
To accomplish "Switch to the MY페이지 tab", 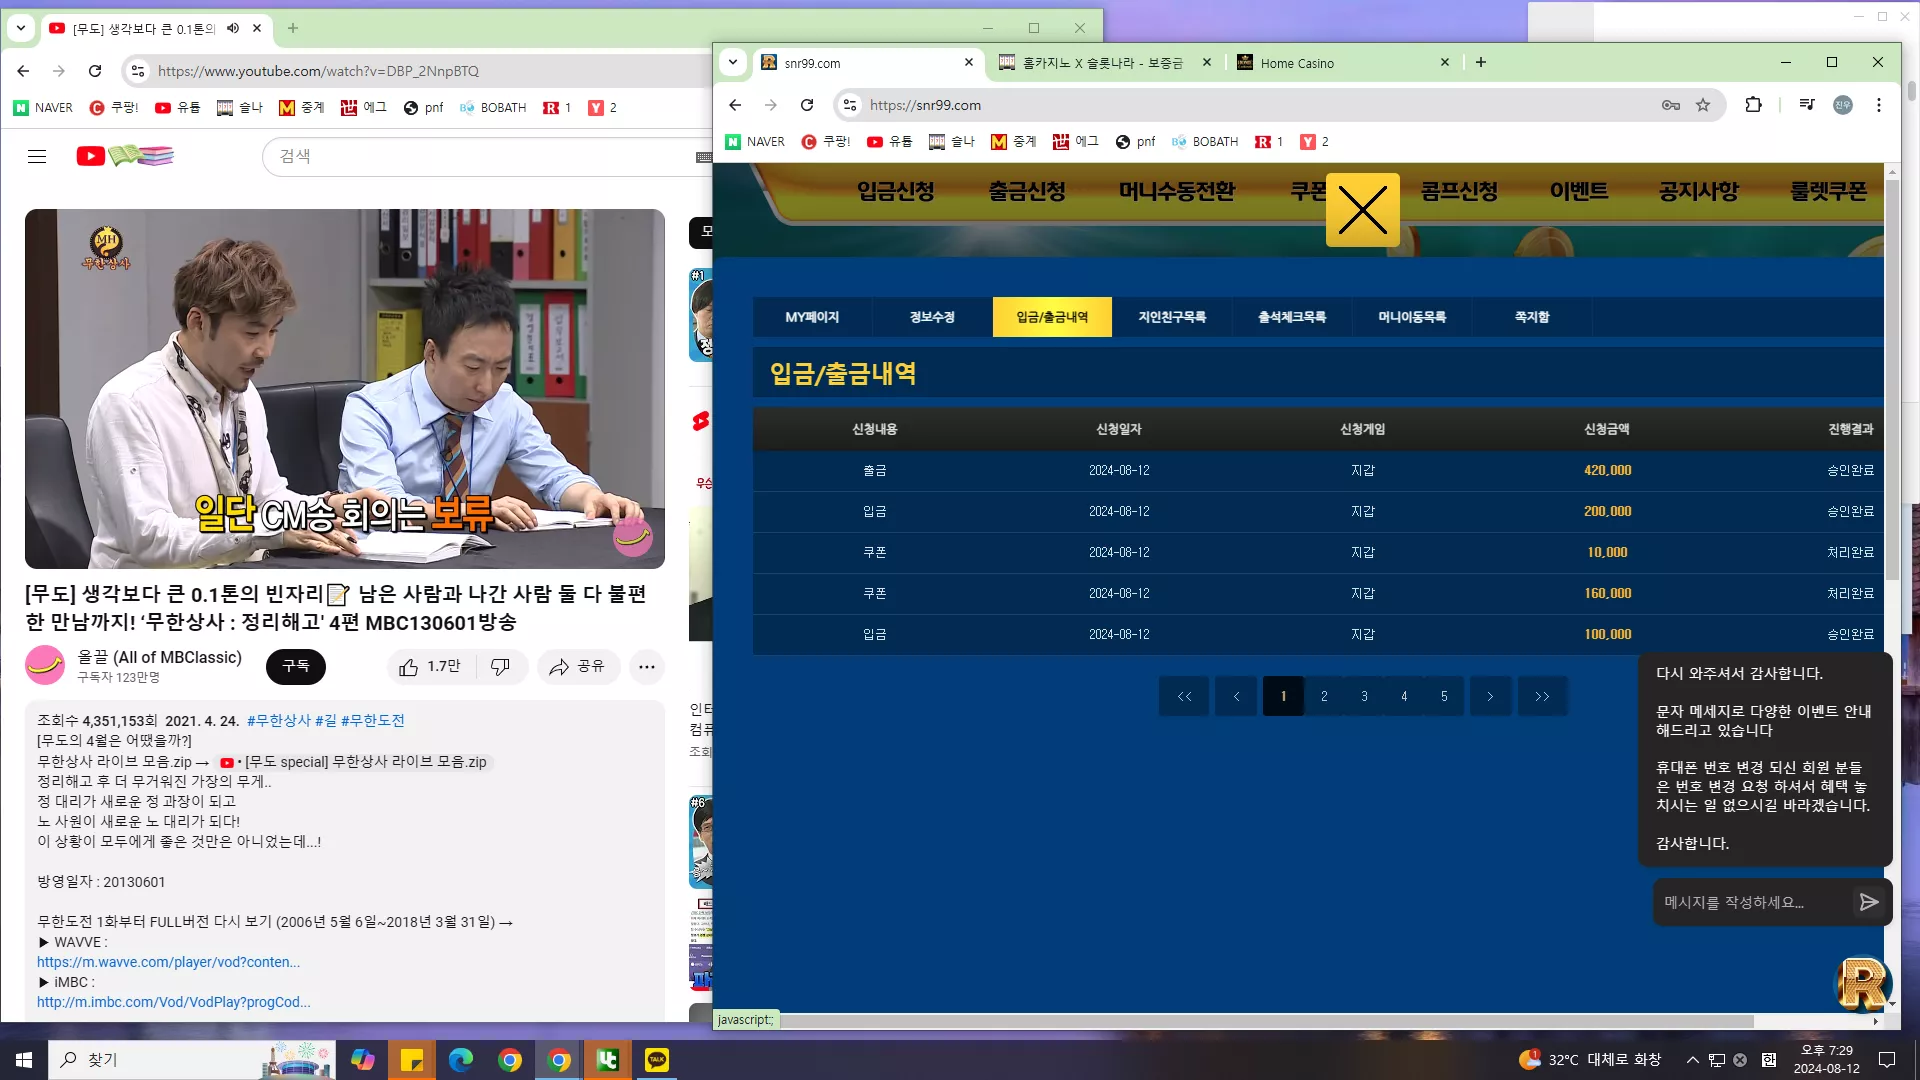I will [x=812, y=317].
